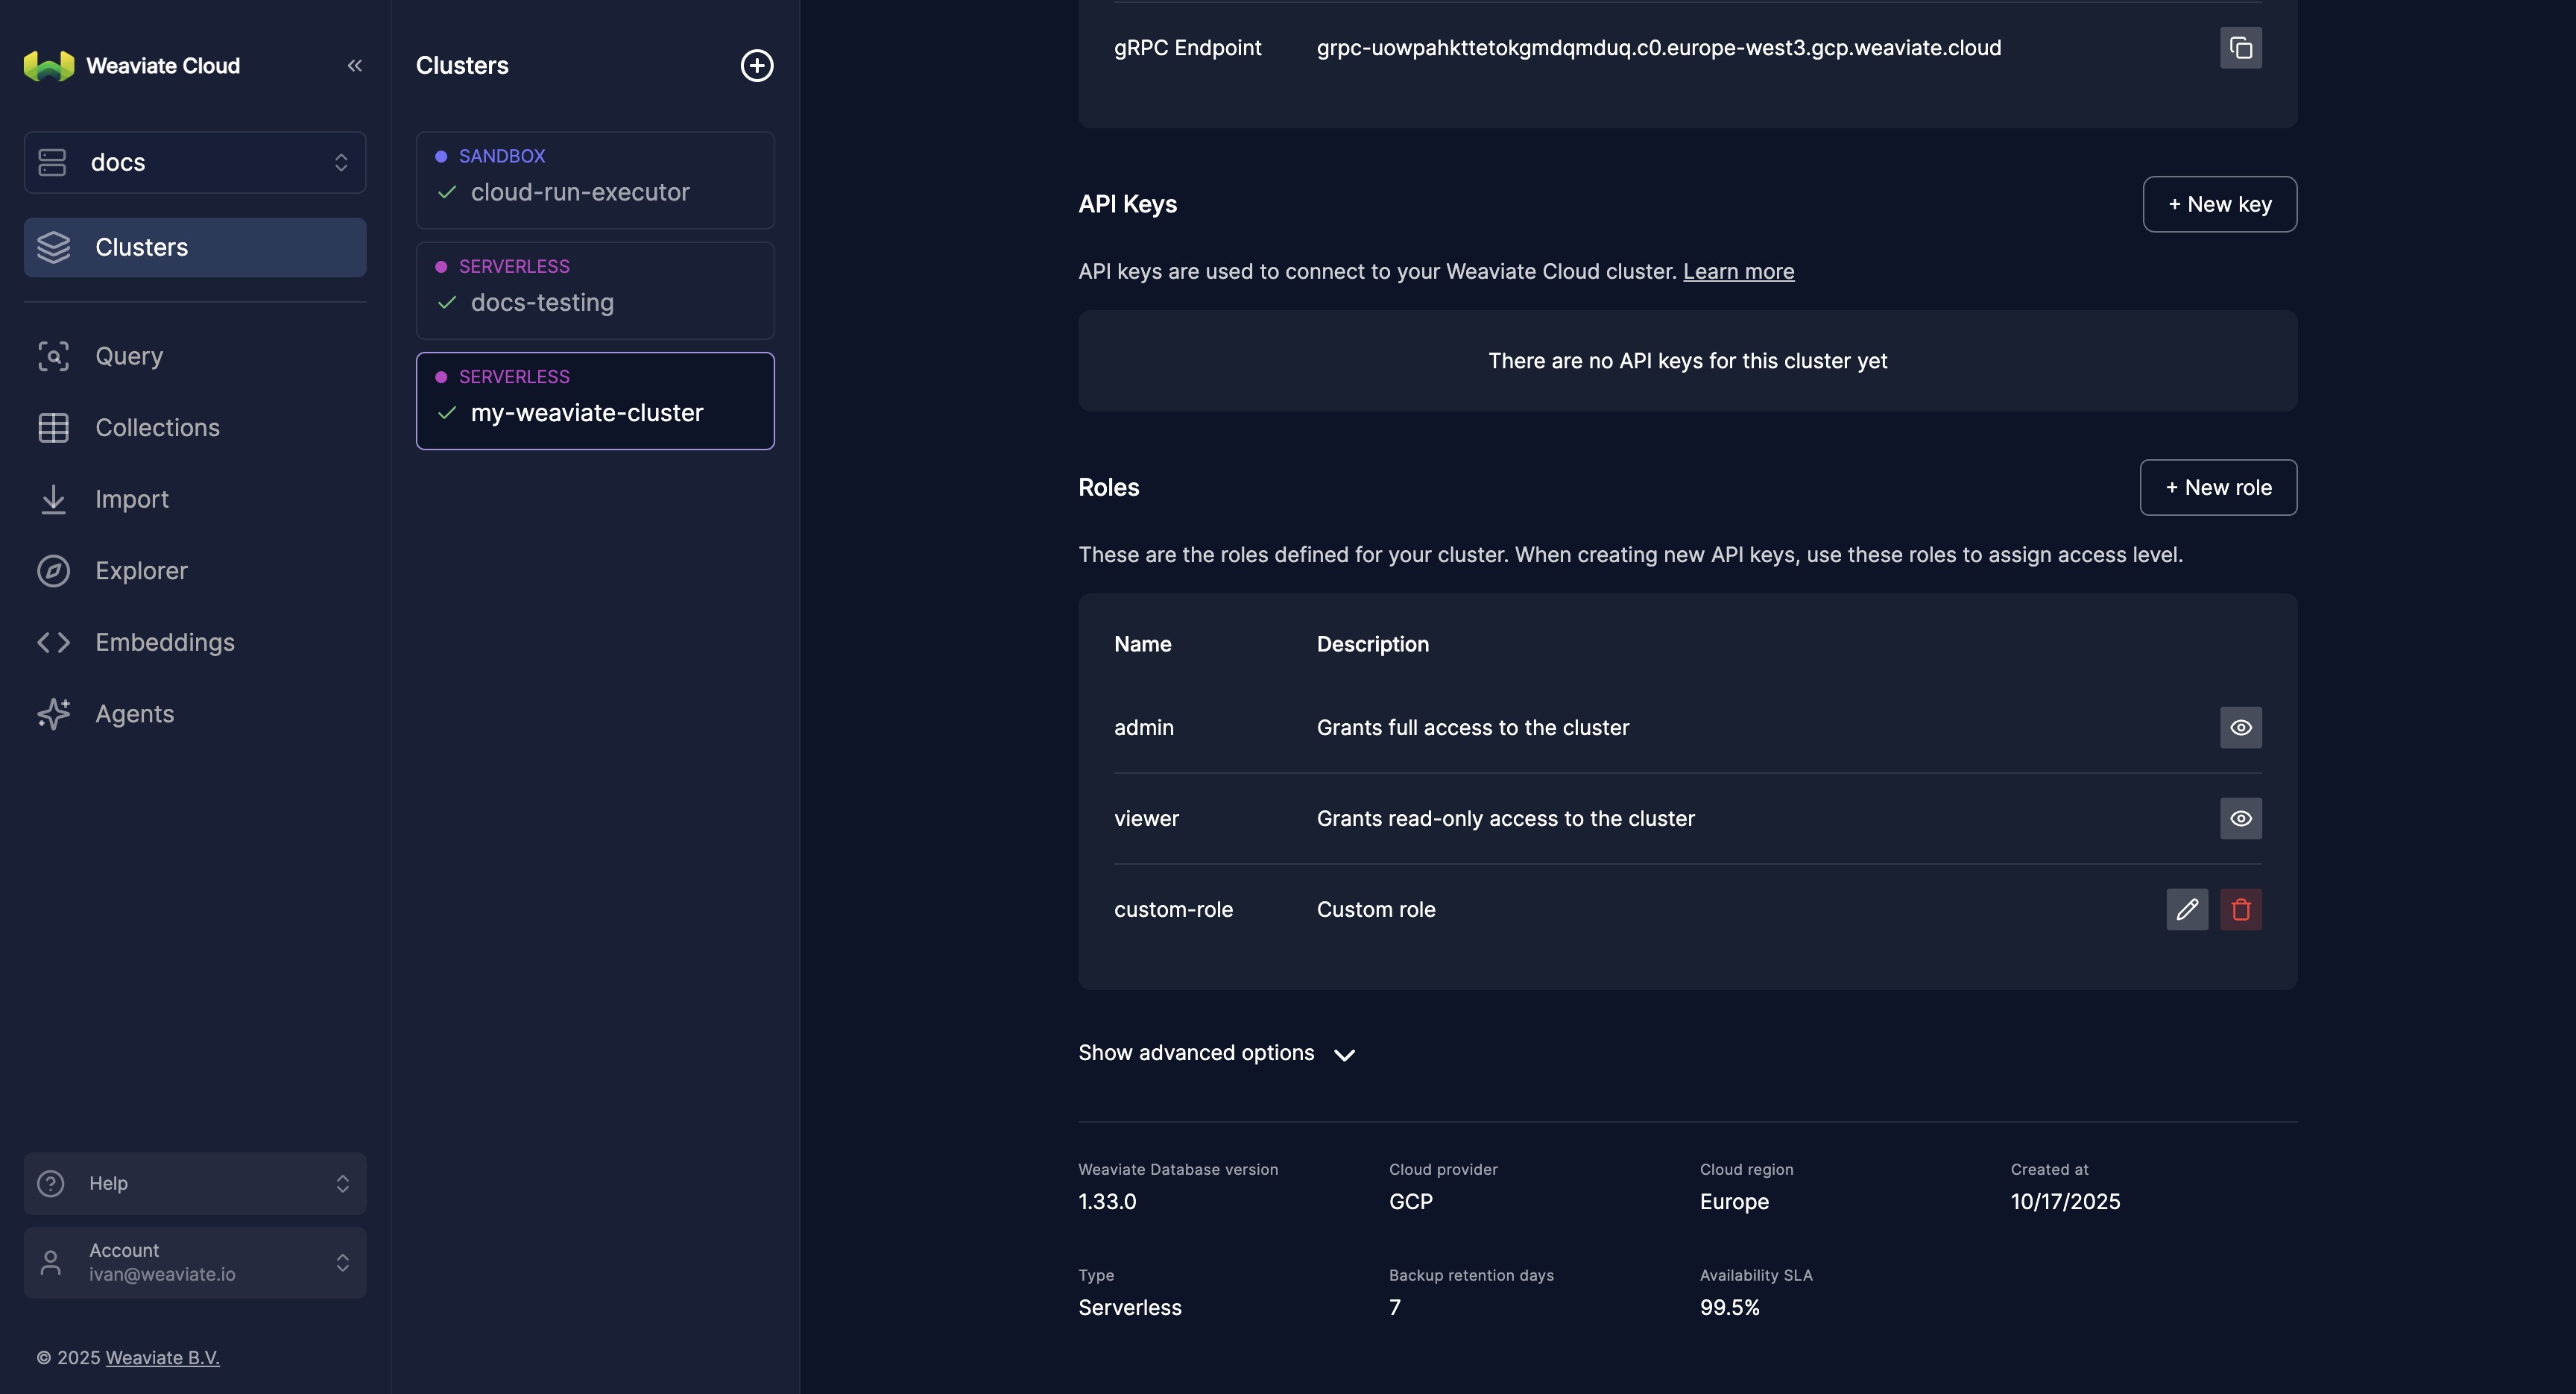The height and width of the screenshot is (1394, 2576).
Task: Add a new cluster with plus icon
Action: 756,66
